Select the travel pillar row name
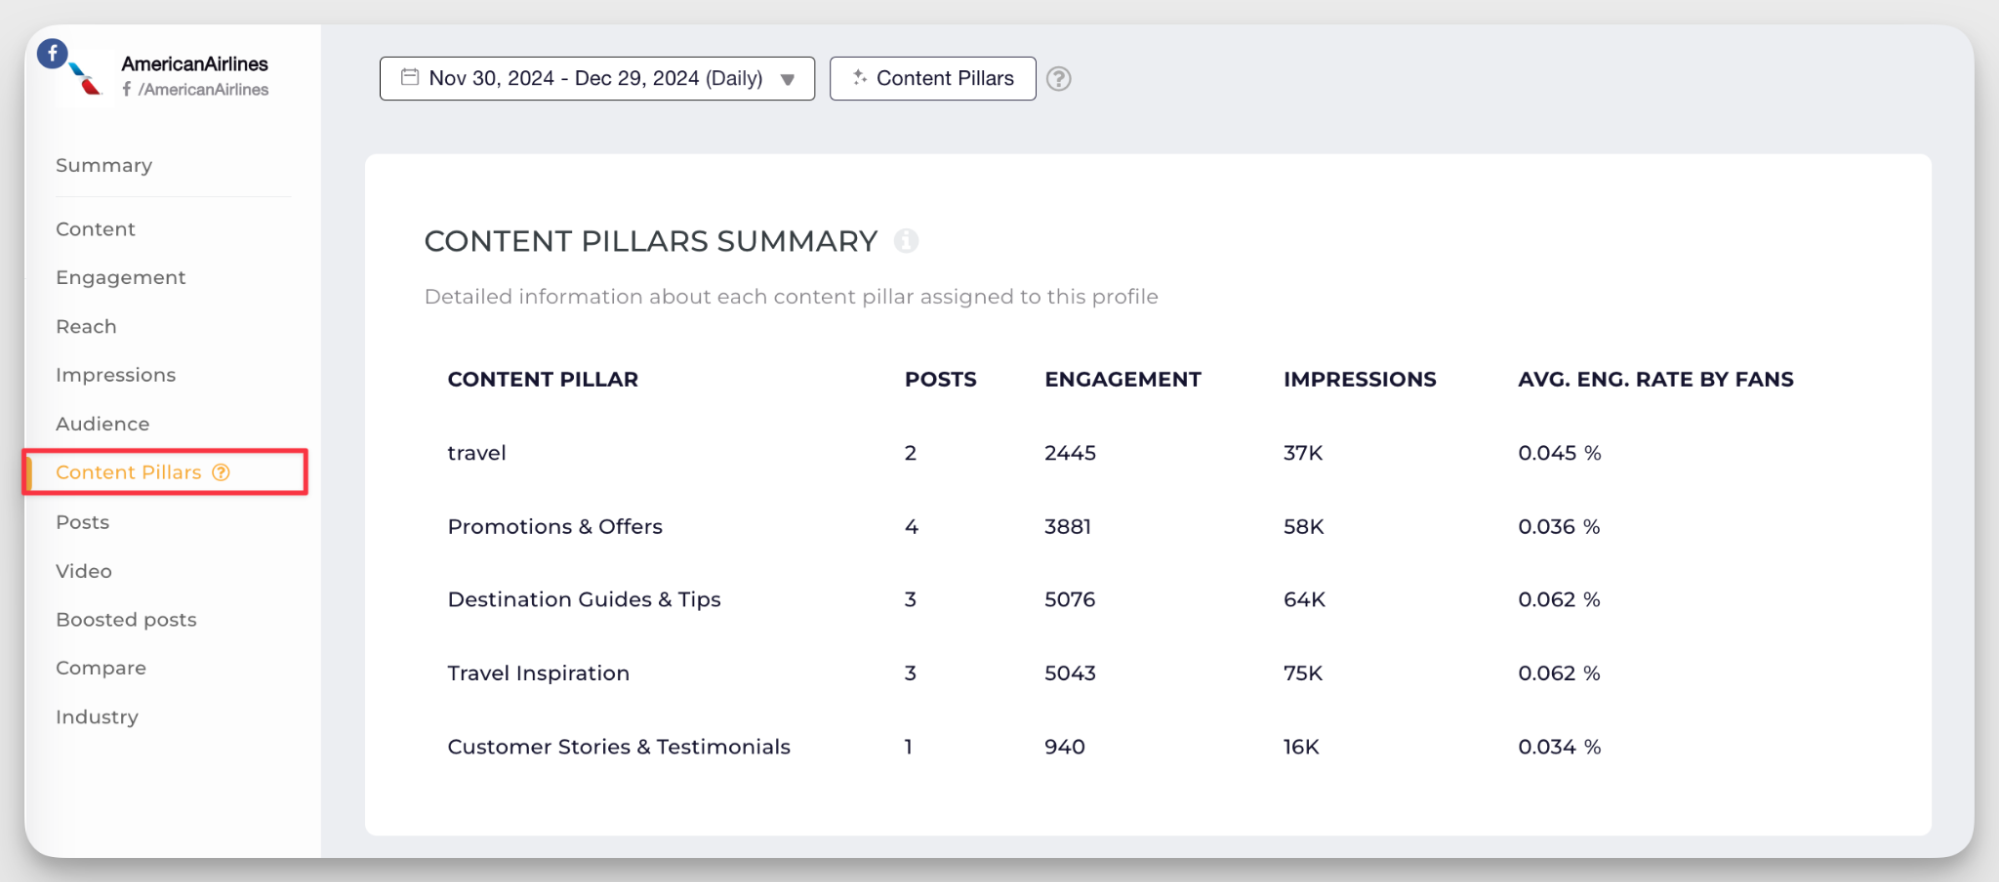The width and height of the screenshot is (1999, 883). point(477,453)
